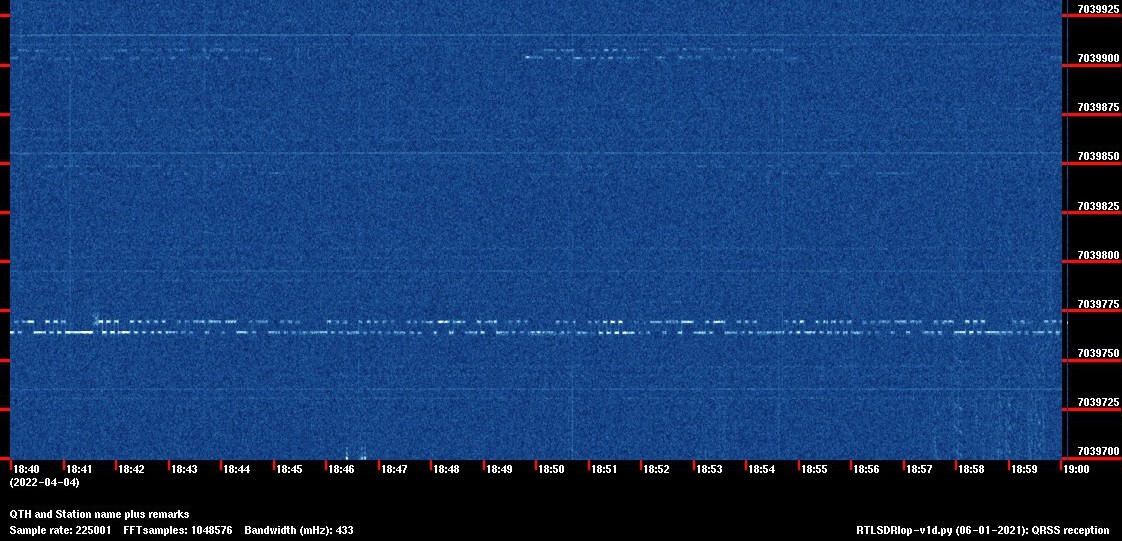Click the 18:46 time axis label
The height and width of the screenshot is (541, 1122).
coord(341,469)
